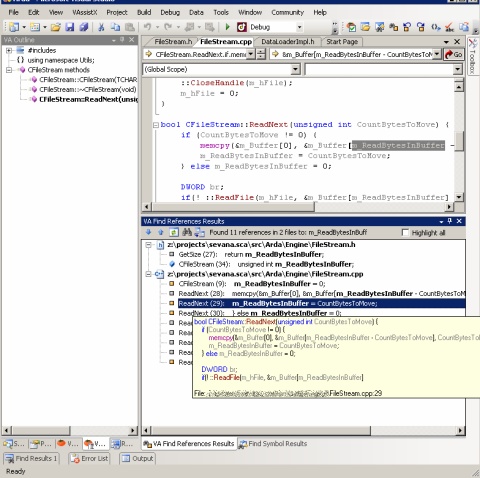Open the Build menu
Image resolution: width=480 pixels, height=478 pixels.
(144, 13)
